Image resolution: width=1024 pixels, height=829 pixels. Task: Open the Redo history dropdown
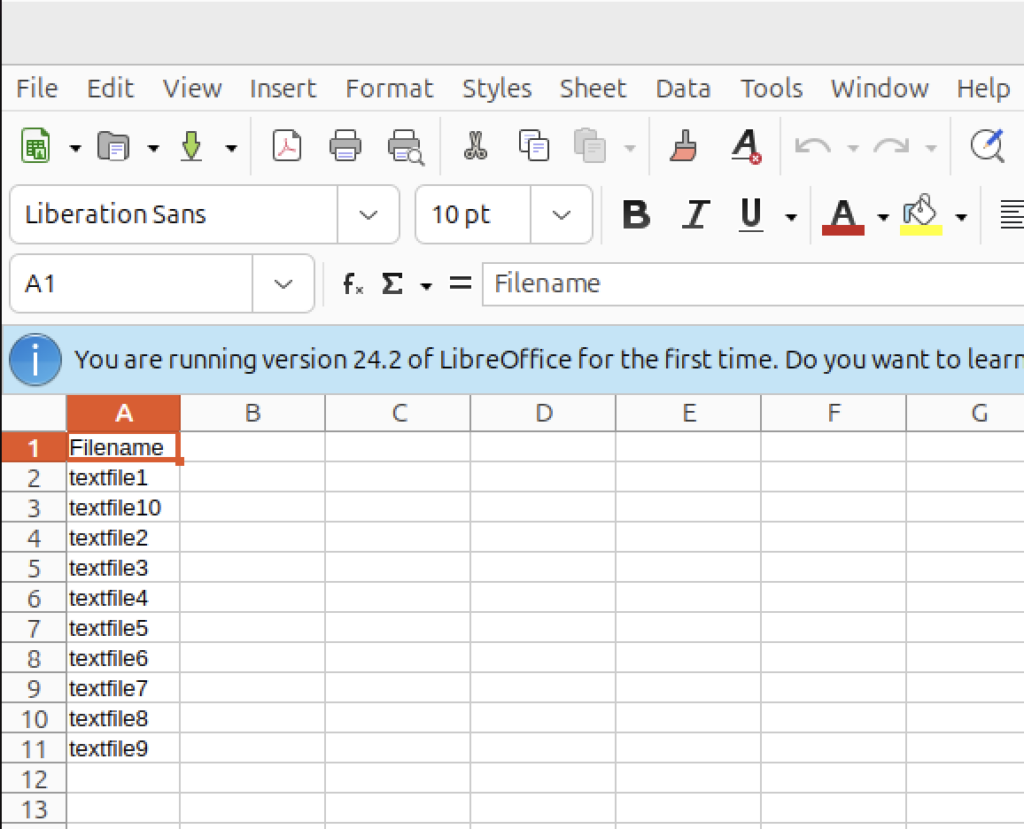[x=931, y=148]
